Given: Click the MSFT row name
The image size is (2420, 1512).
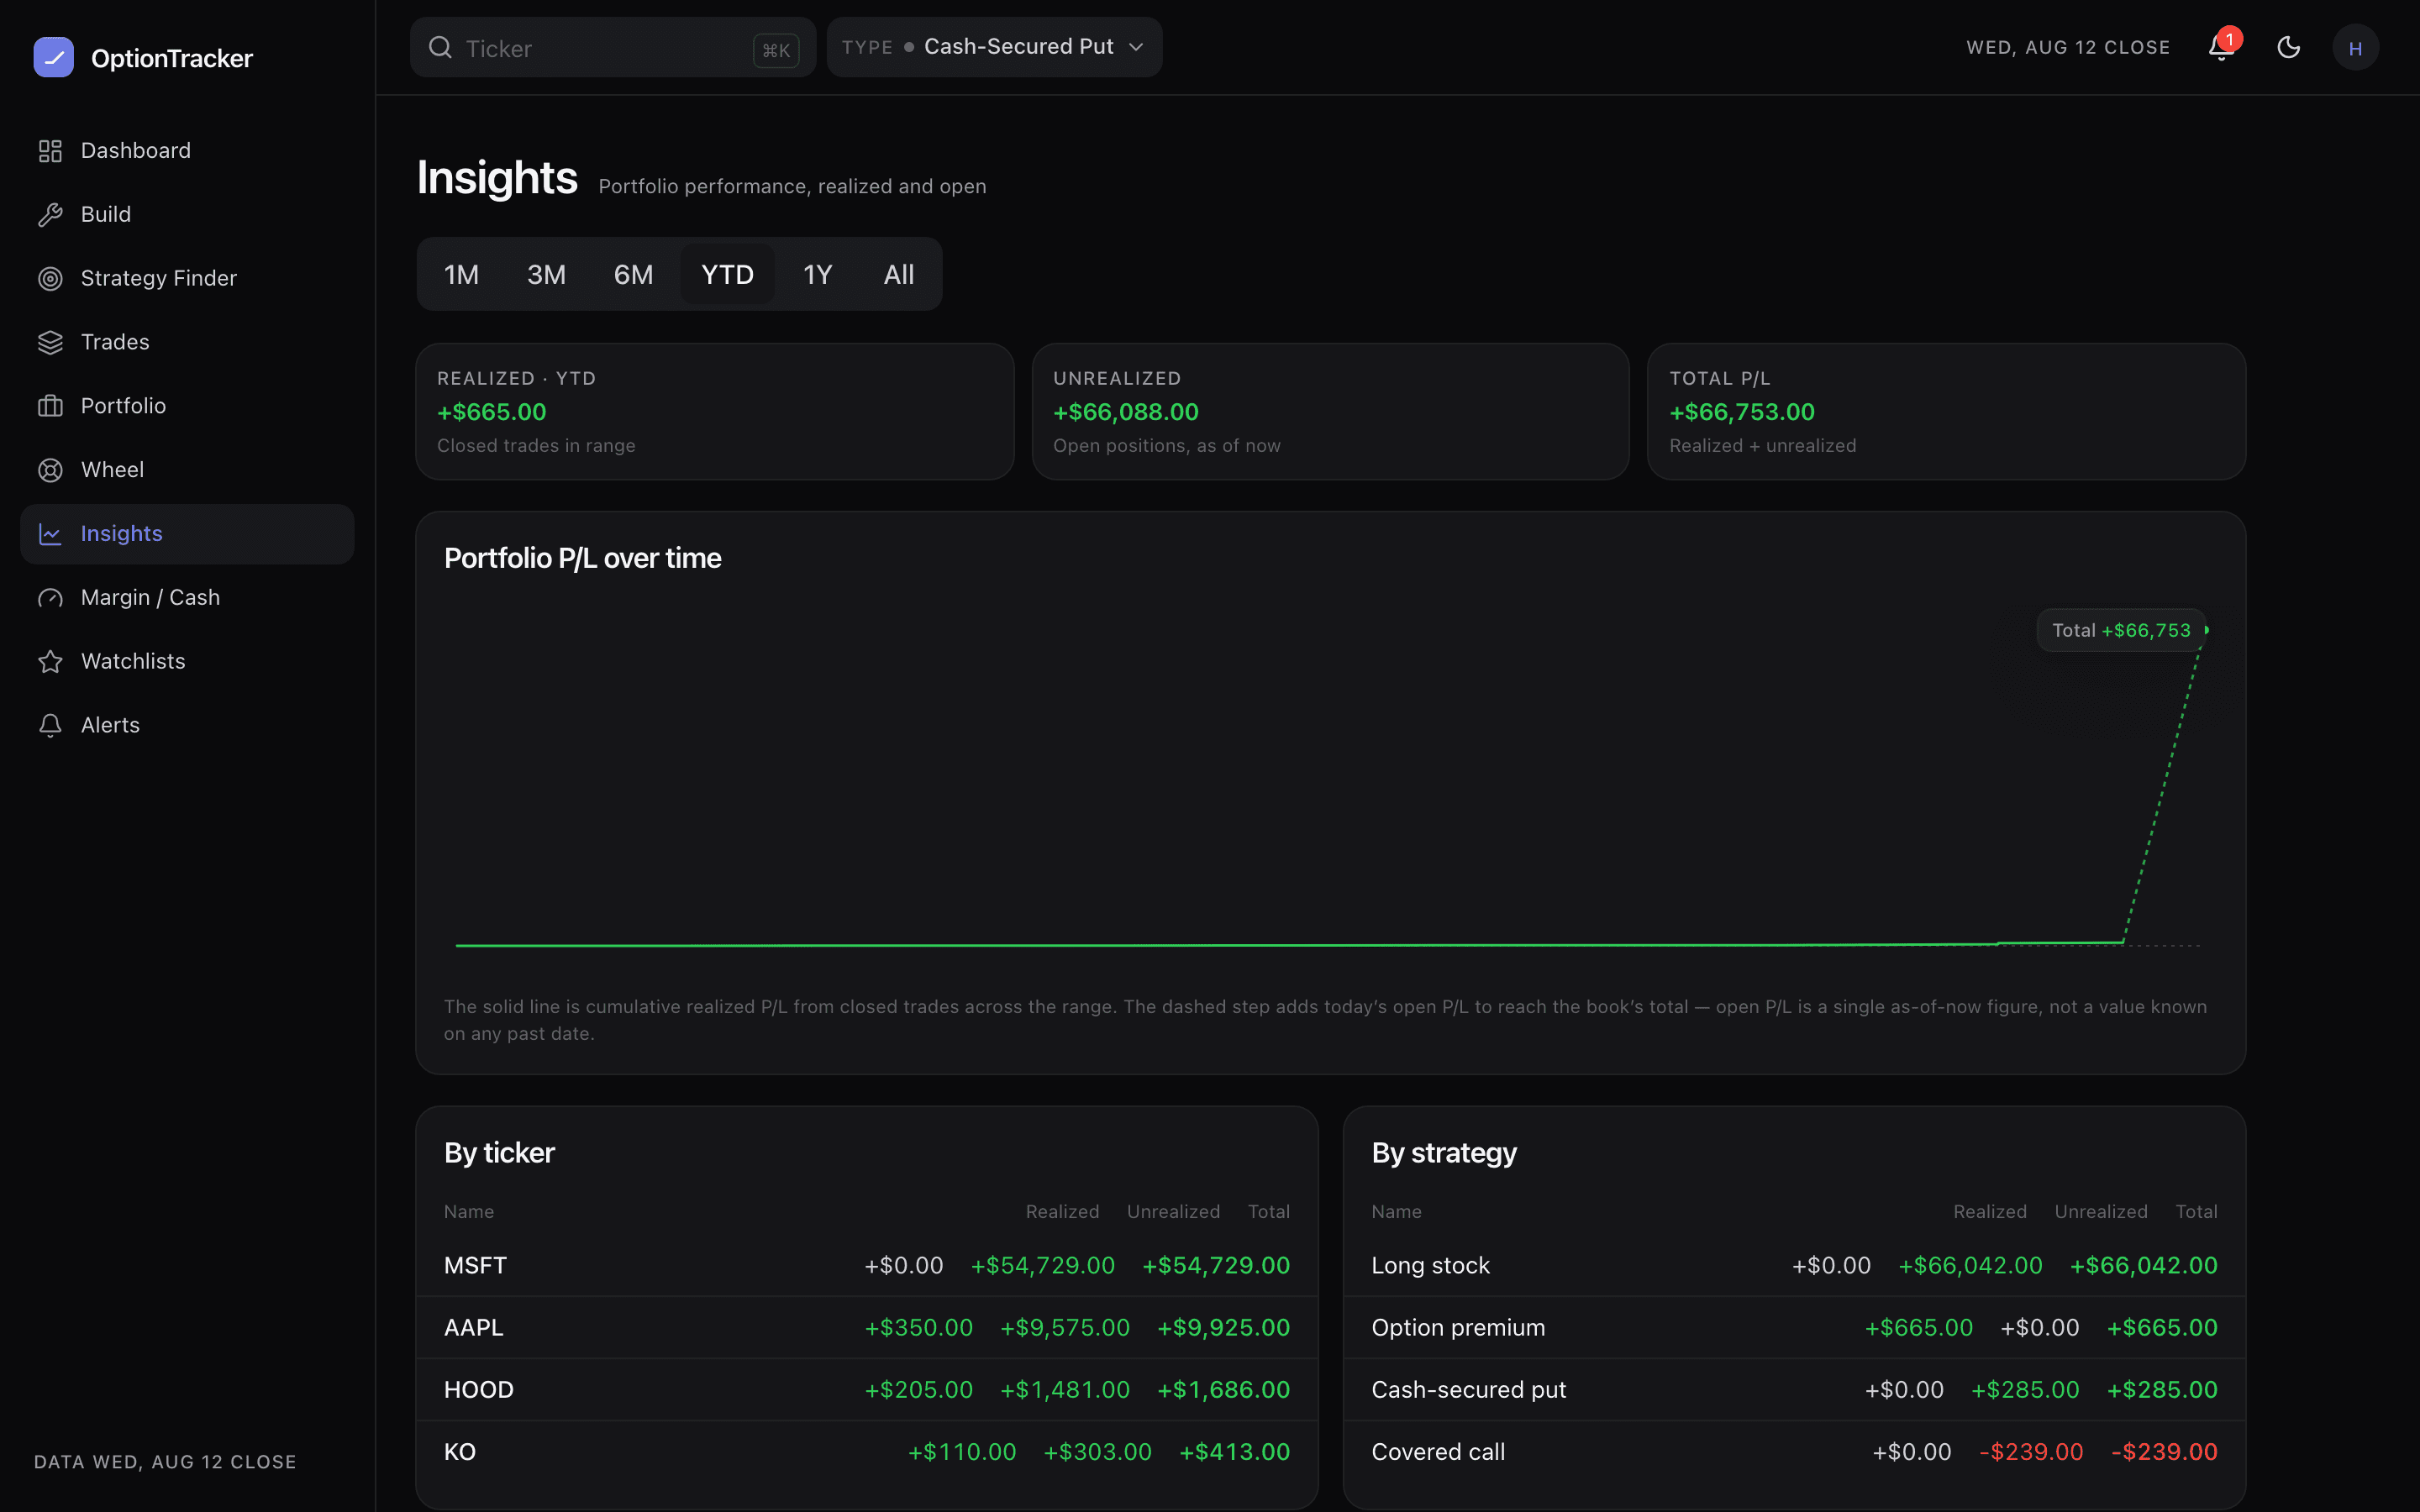Looking at the screenshot, I should pos(475,1266).
